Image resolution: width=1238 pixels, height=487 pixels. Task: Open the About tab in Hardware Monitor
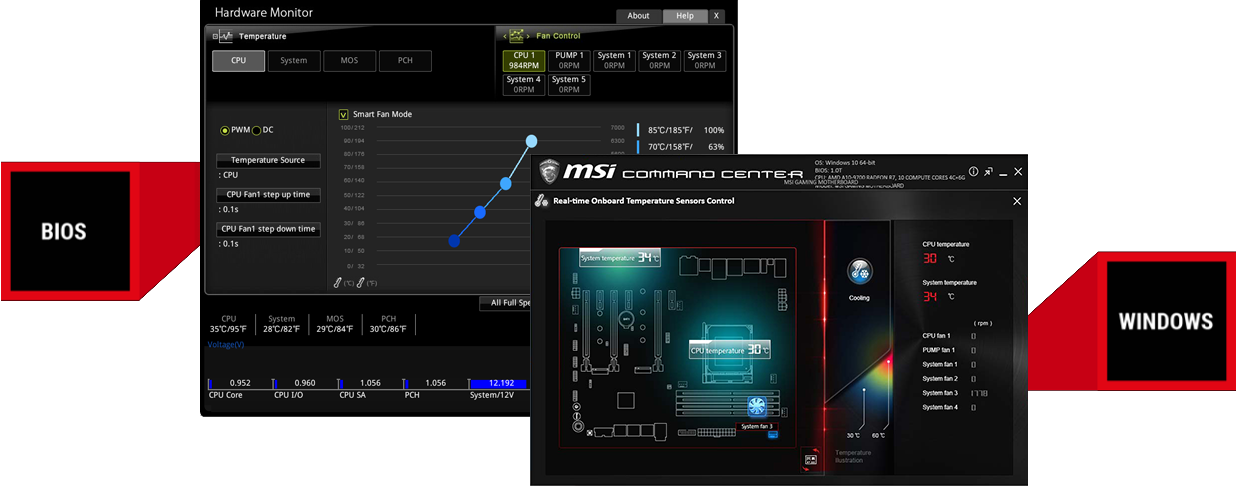[638, 16]
